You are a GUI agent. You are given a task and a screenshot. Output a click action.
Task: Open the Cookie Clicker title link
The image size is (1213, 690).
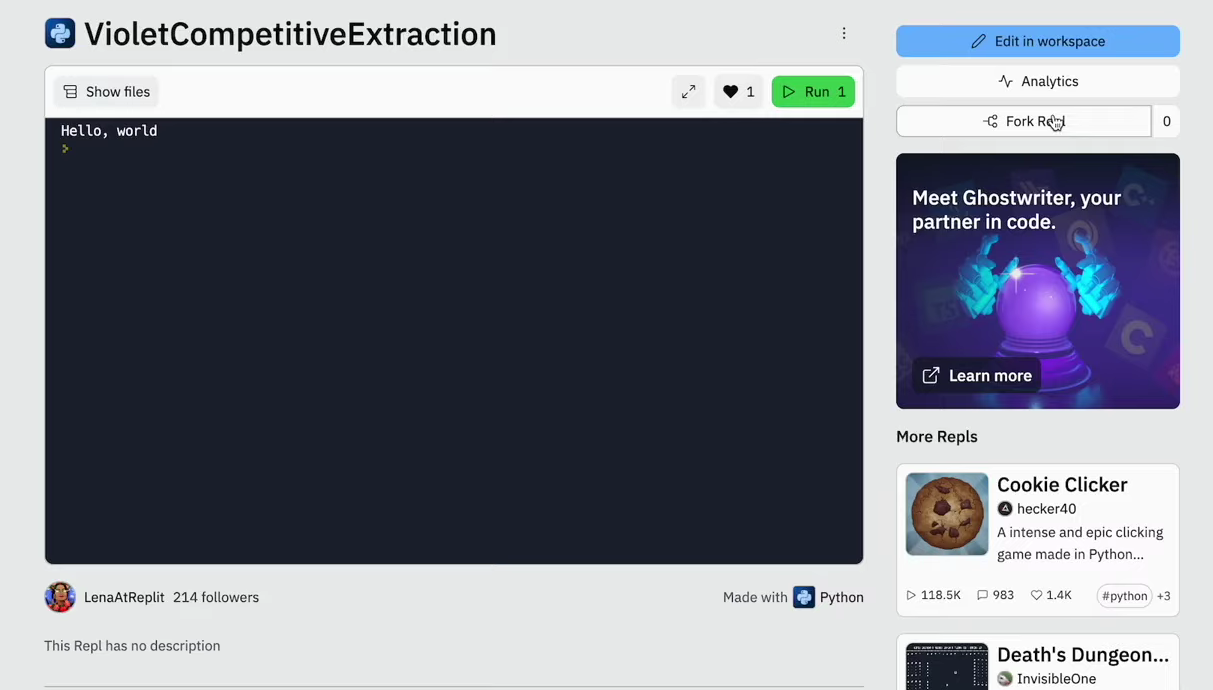pos(1062,485)
